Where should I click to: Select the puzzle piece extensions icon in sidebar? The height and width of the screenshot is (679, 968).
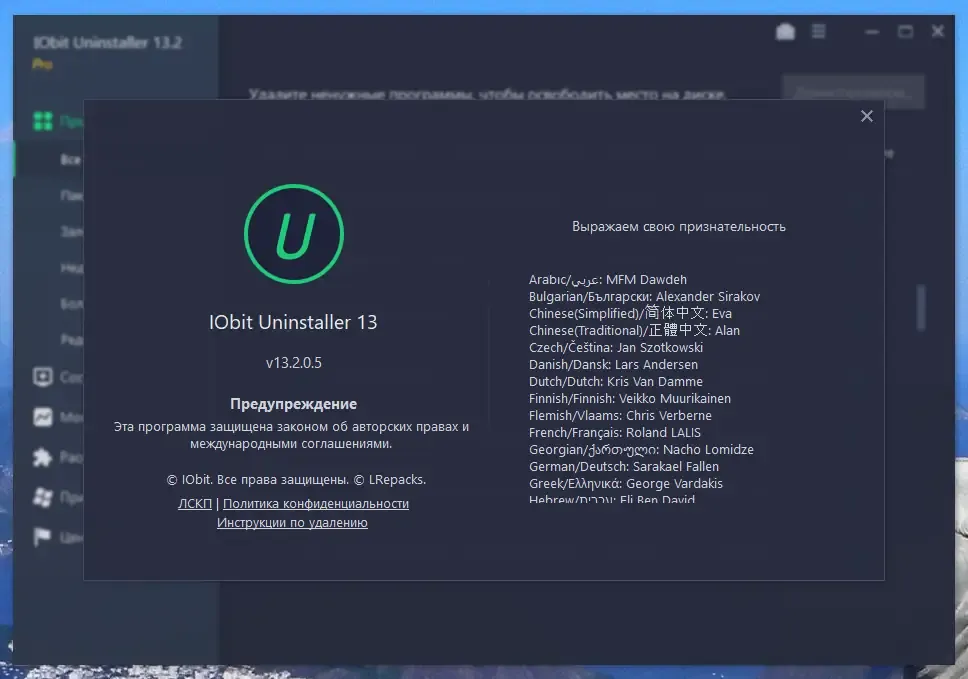pyautogui.click(x=43, y=457)
